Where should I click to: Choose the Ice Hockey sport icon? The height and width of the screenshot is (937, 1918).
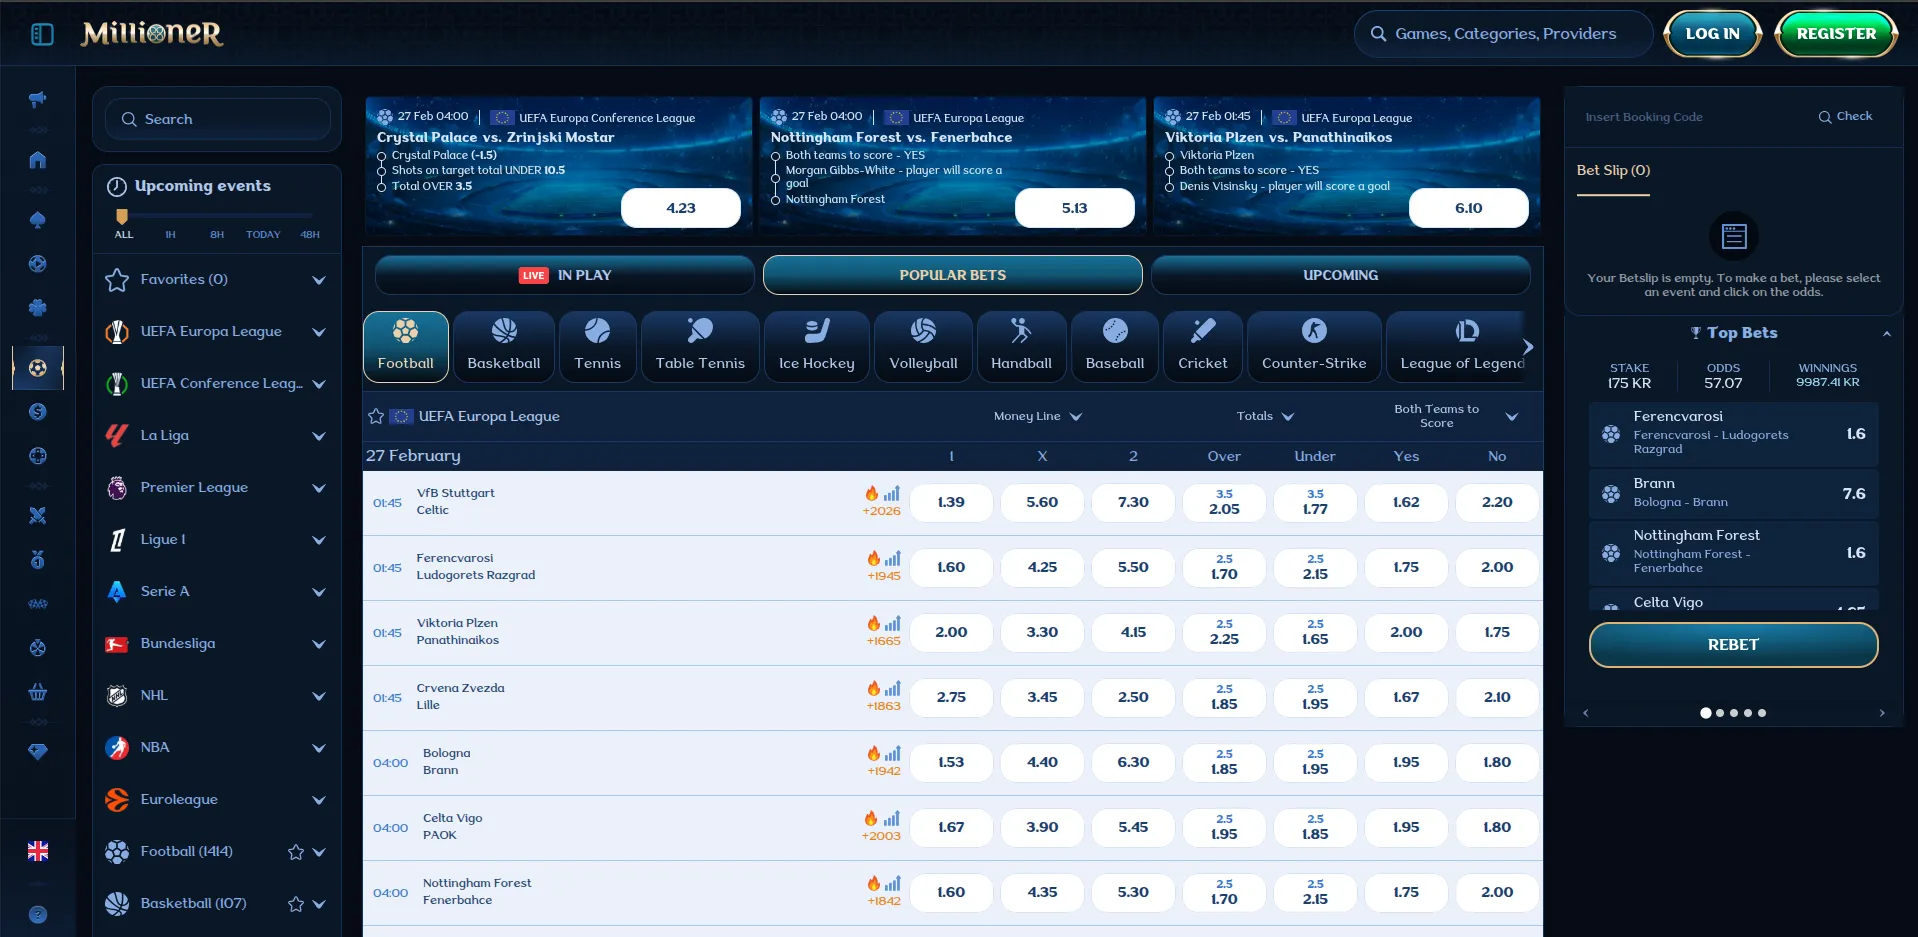coord(816,346)
